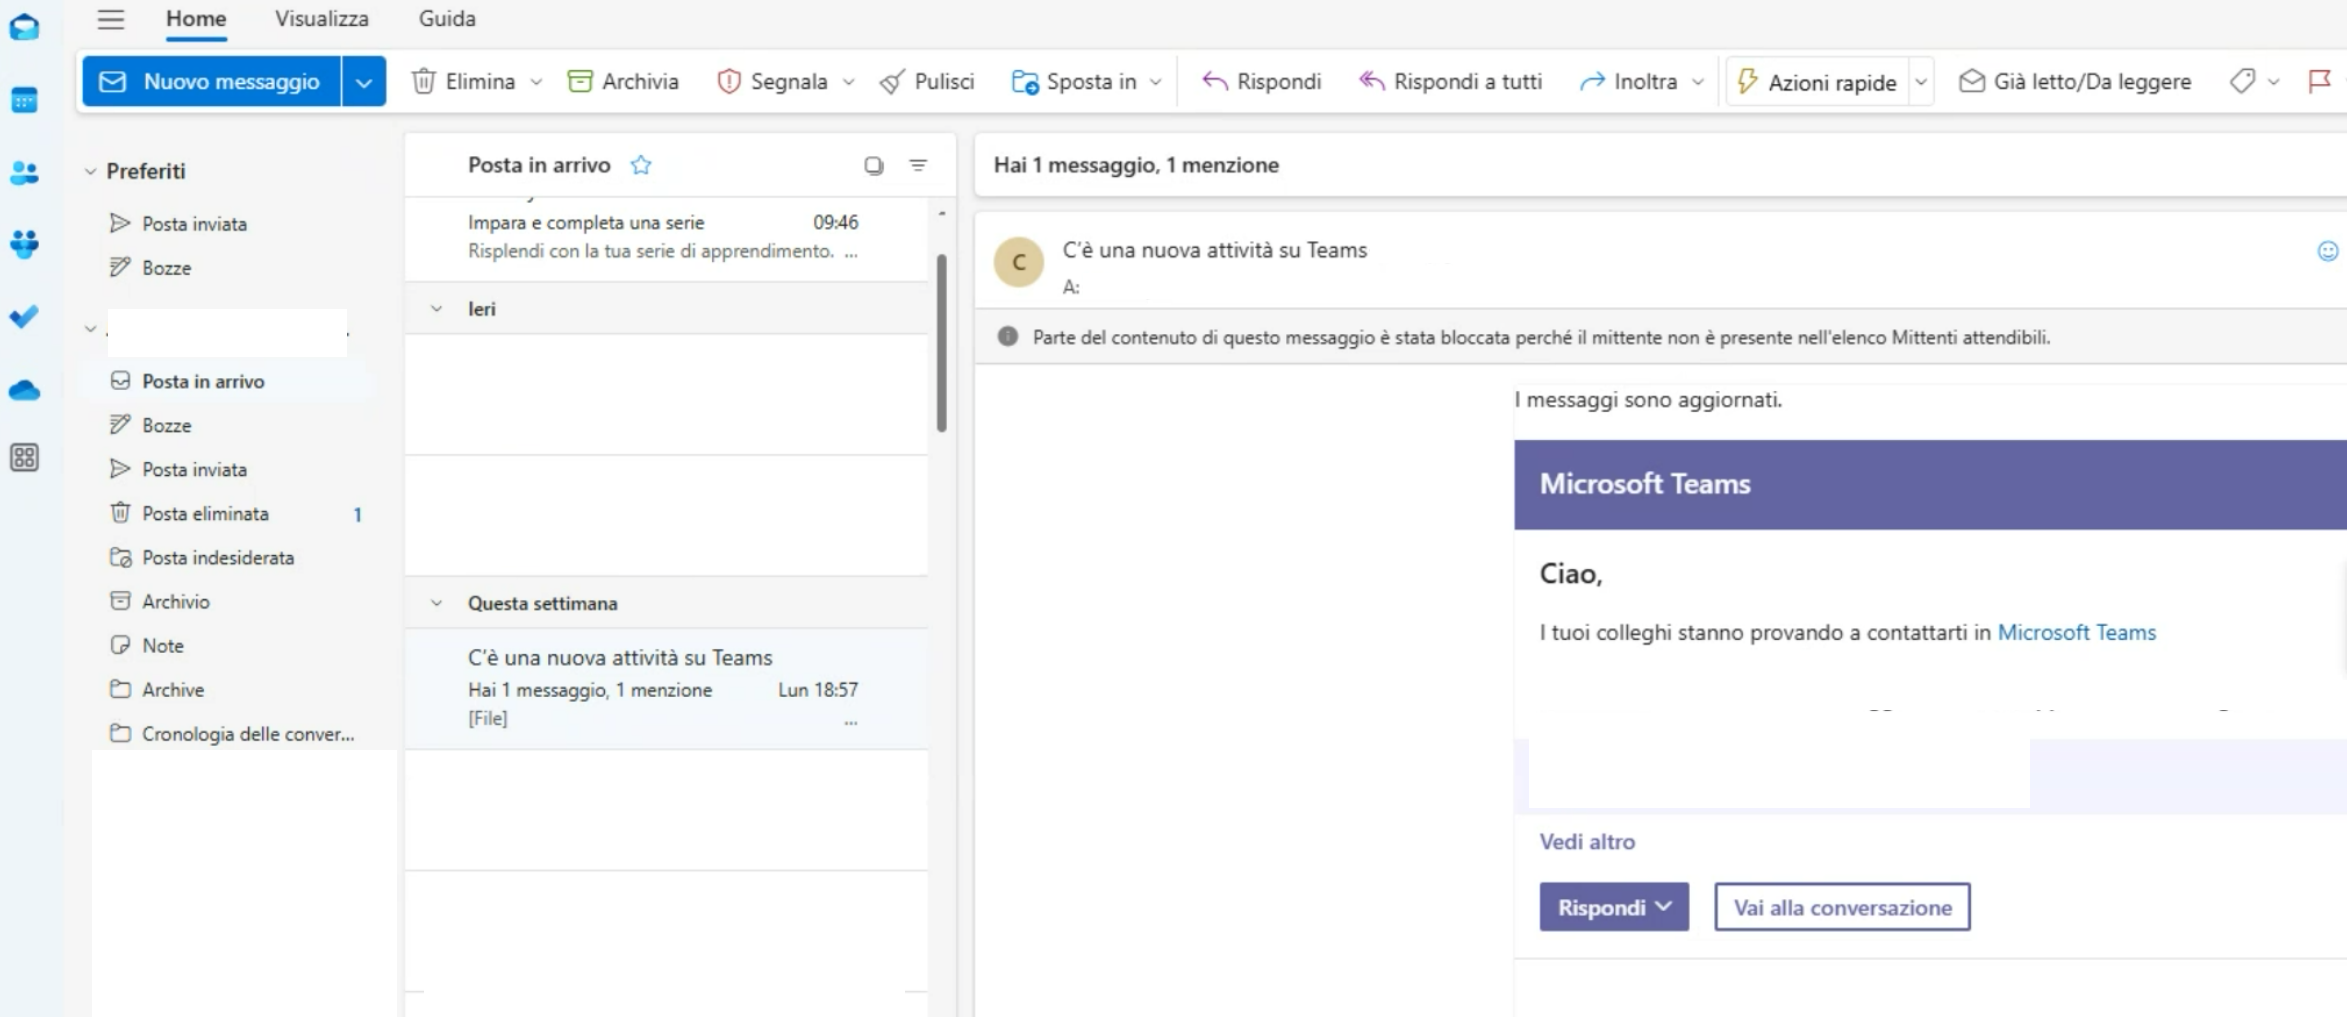Viewport: 2347px width, 1017px height.
Task: Star the Posta in arrivo folder as favorite
Action: (x=641, y=165)
